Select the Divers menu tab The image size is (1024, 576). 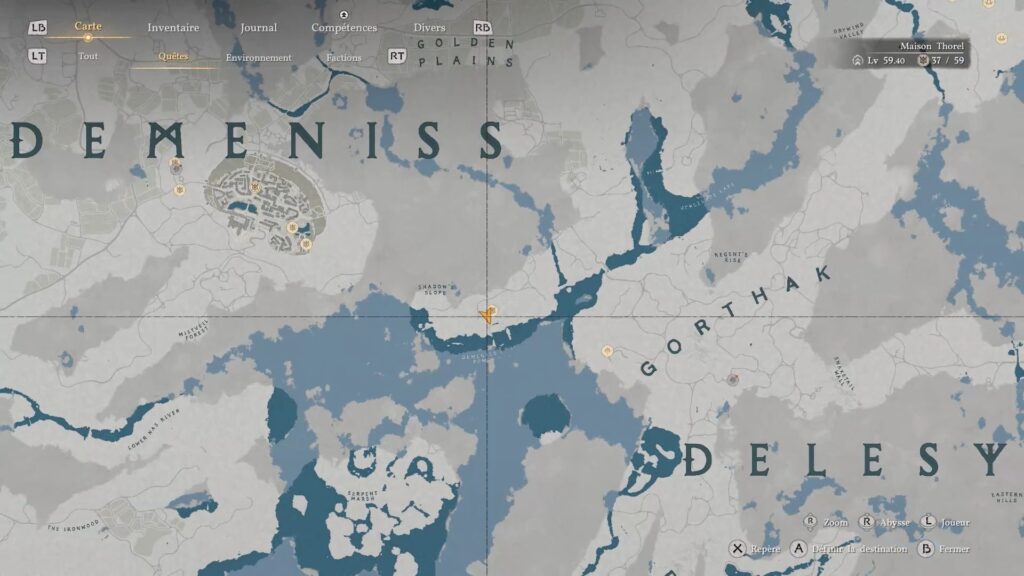pyautogui.click(x=429, y=28)
